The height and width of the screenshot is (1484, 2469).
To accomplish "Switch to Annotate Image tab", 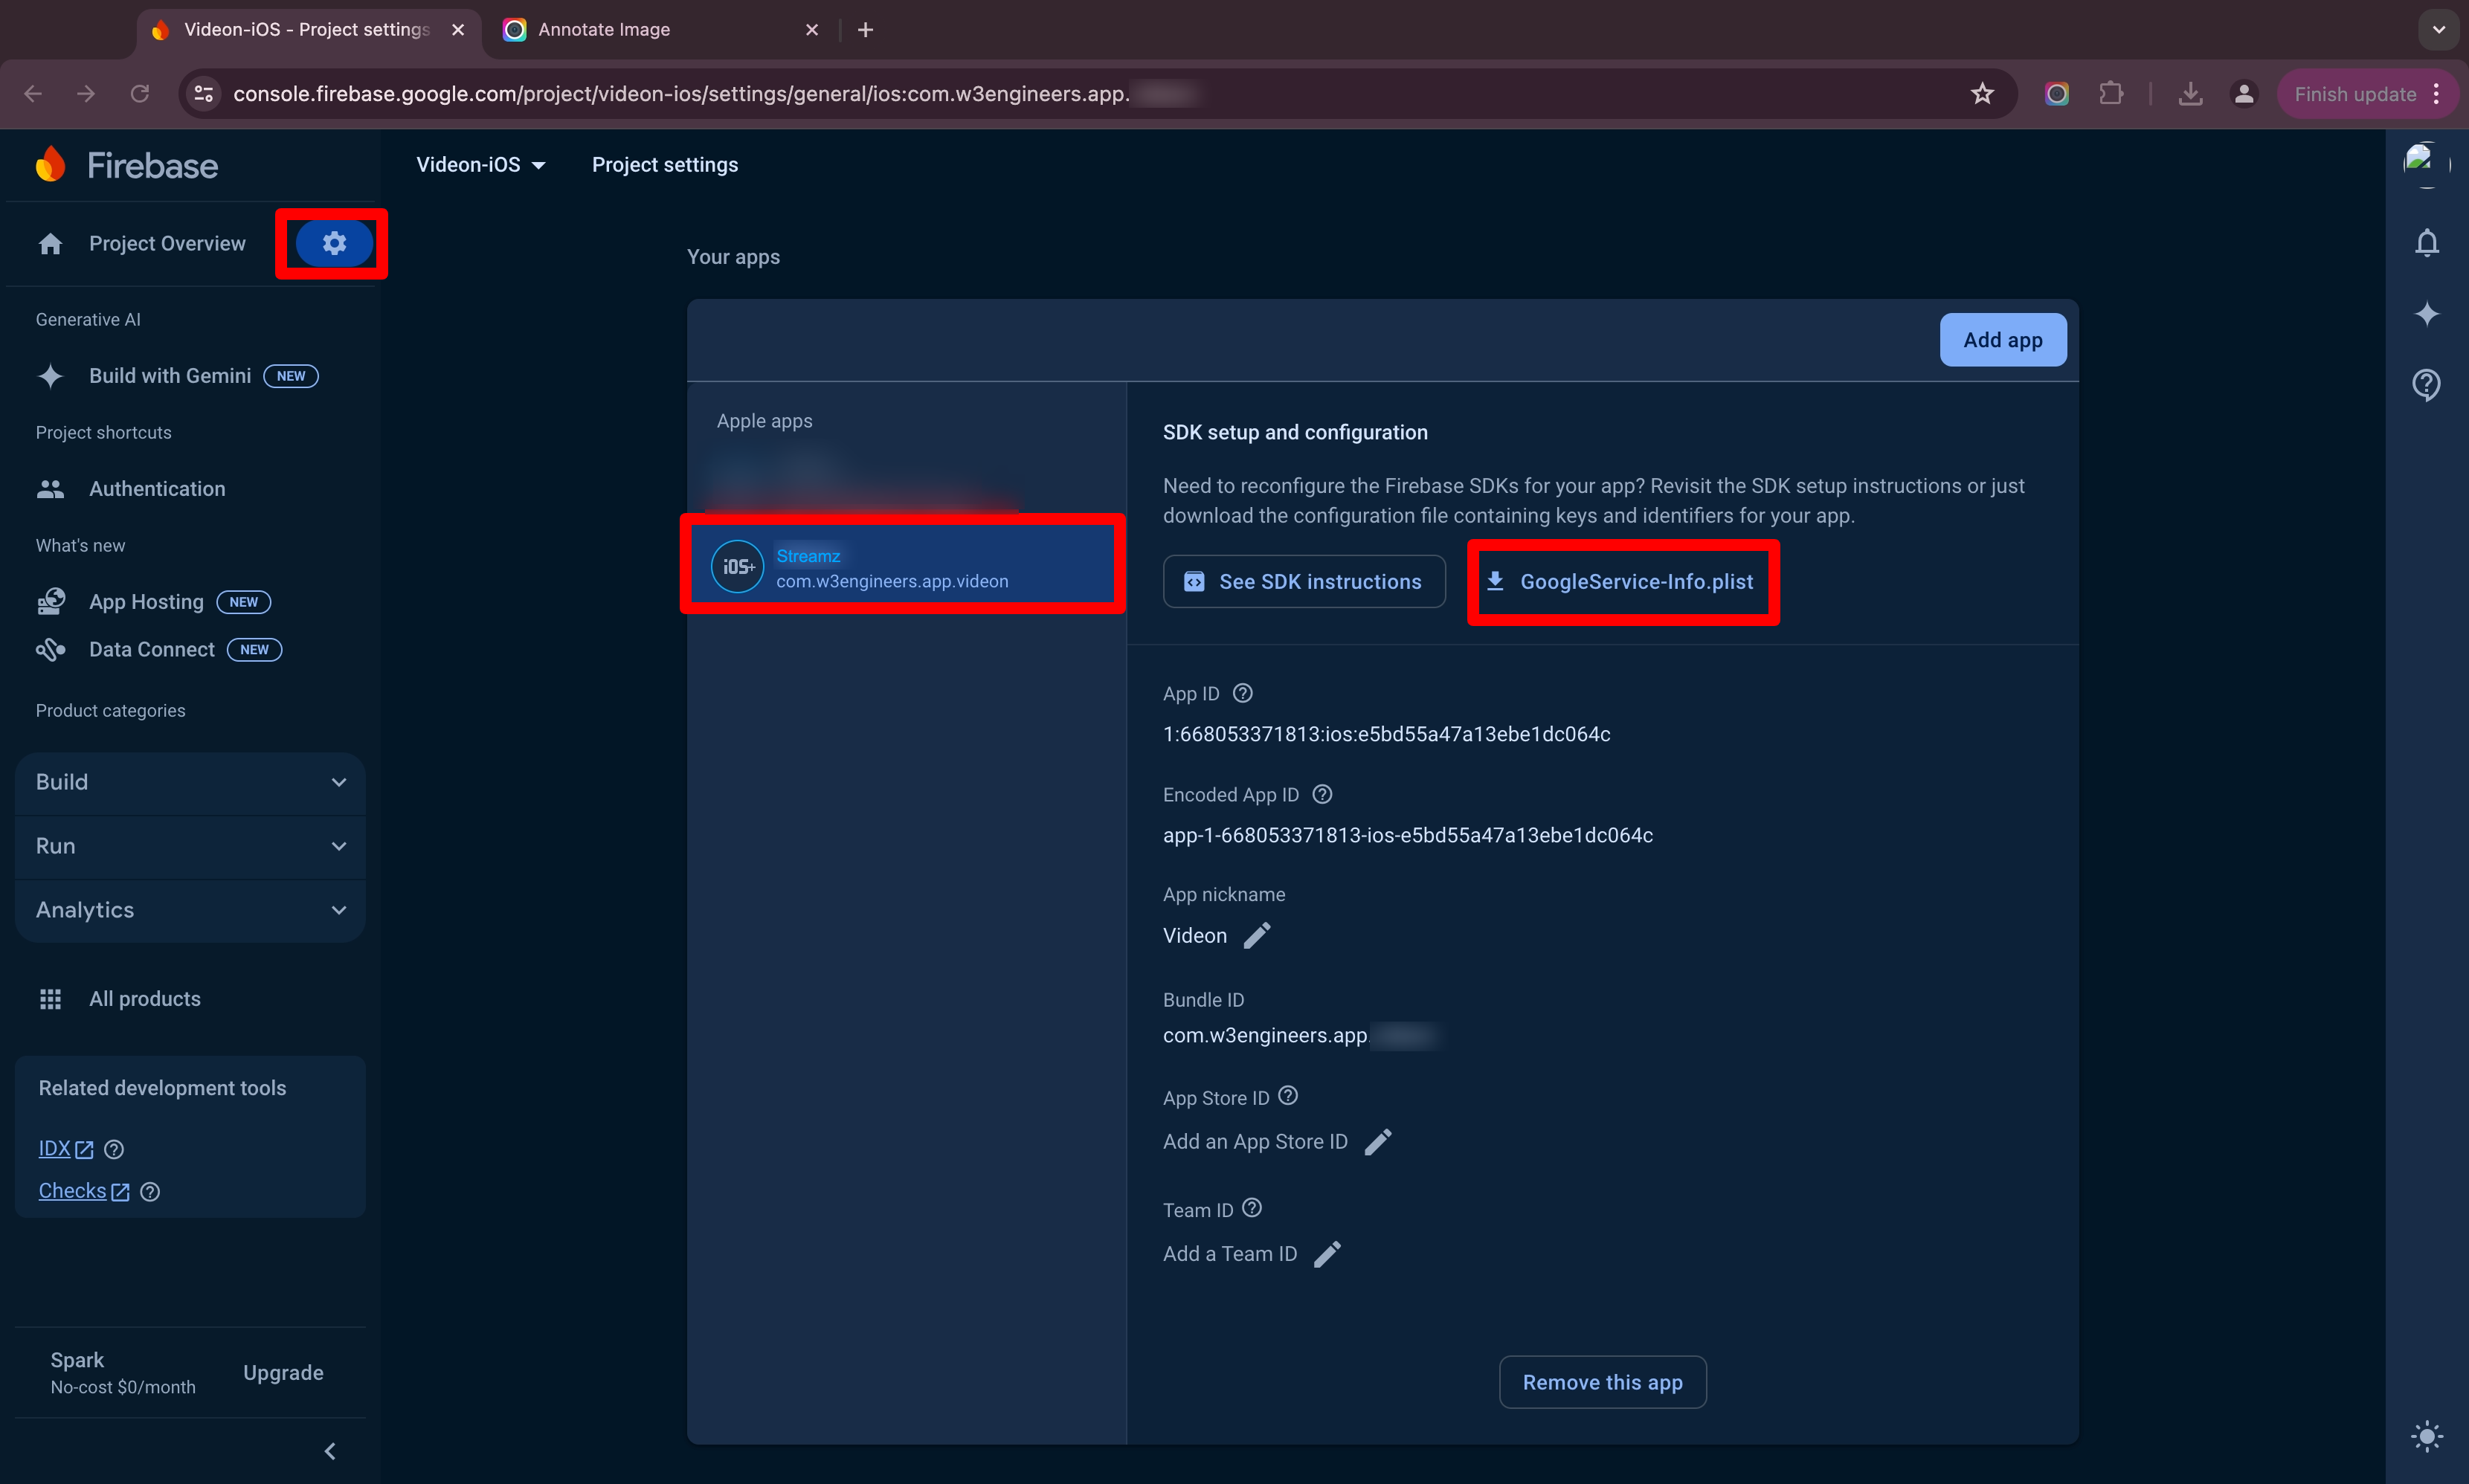I will (660, 30).
